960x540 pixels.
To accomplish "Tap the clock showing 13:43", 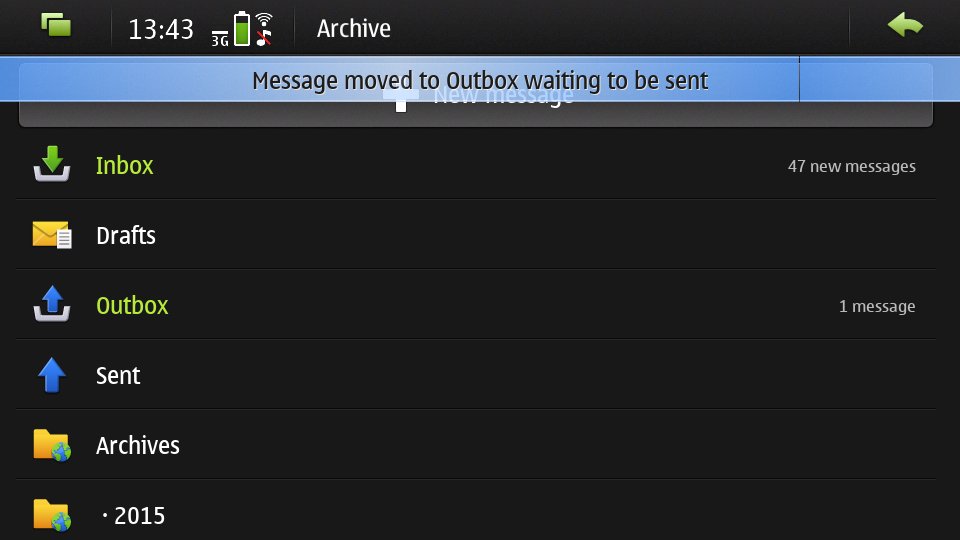I will point(160,29).
